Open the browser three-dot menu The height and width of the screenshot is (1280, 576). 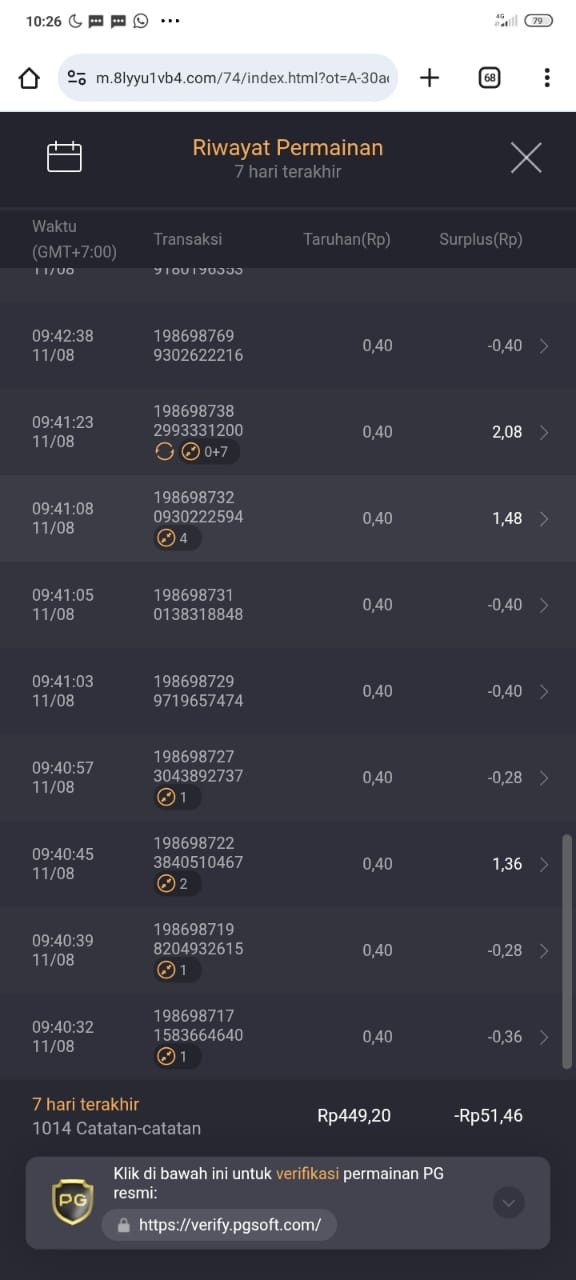(x=547, y=78)
